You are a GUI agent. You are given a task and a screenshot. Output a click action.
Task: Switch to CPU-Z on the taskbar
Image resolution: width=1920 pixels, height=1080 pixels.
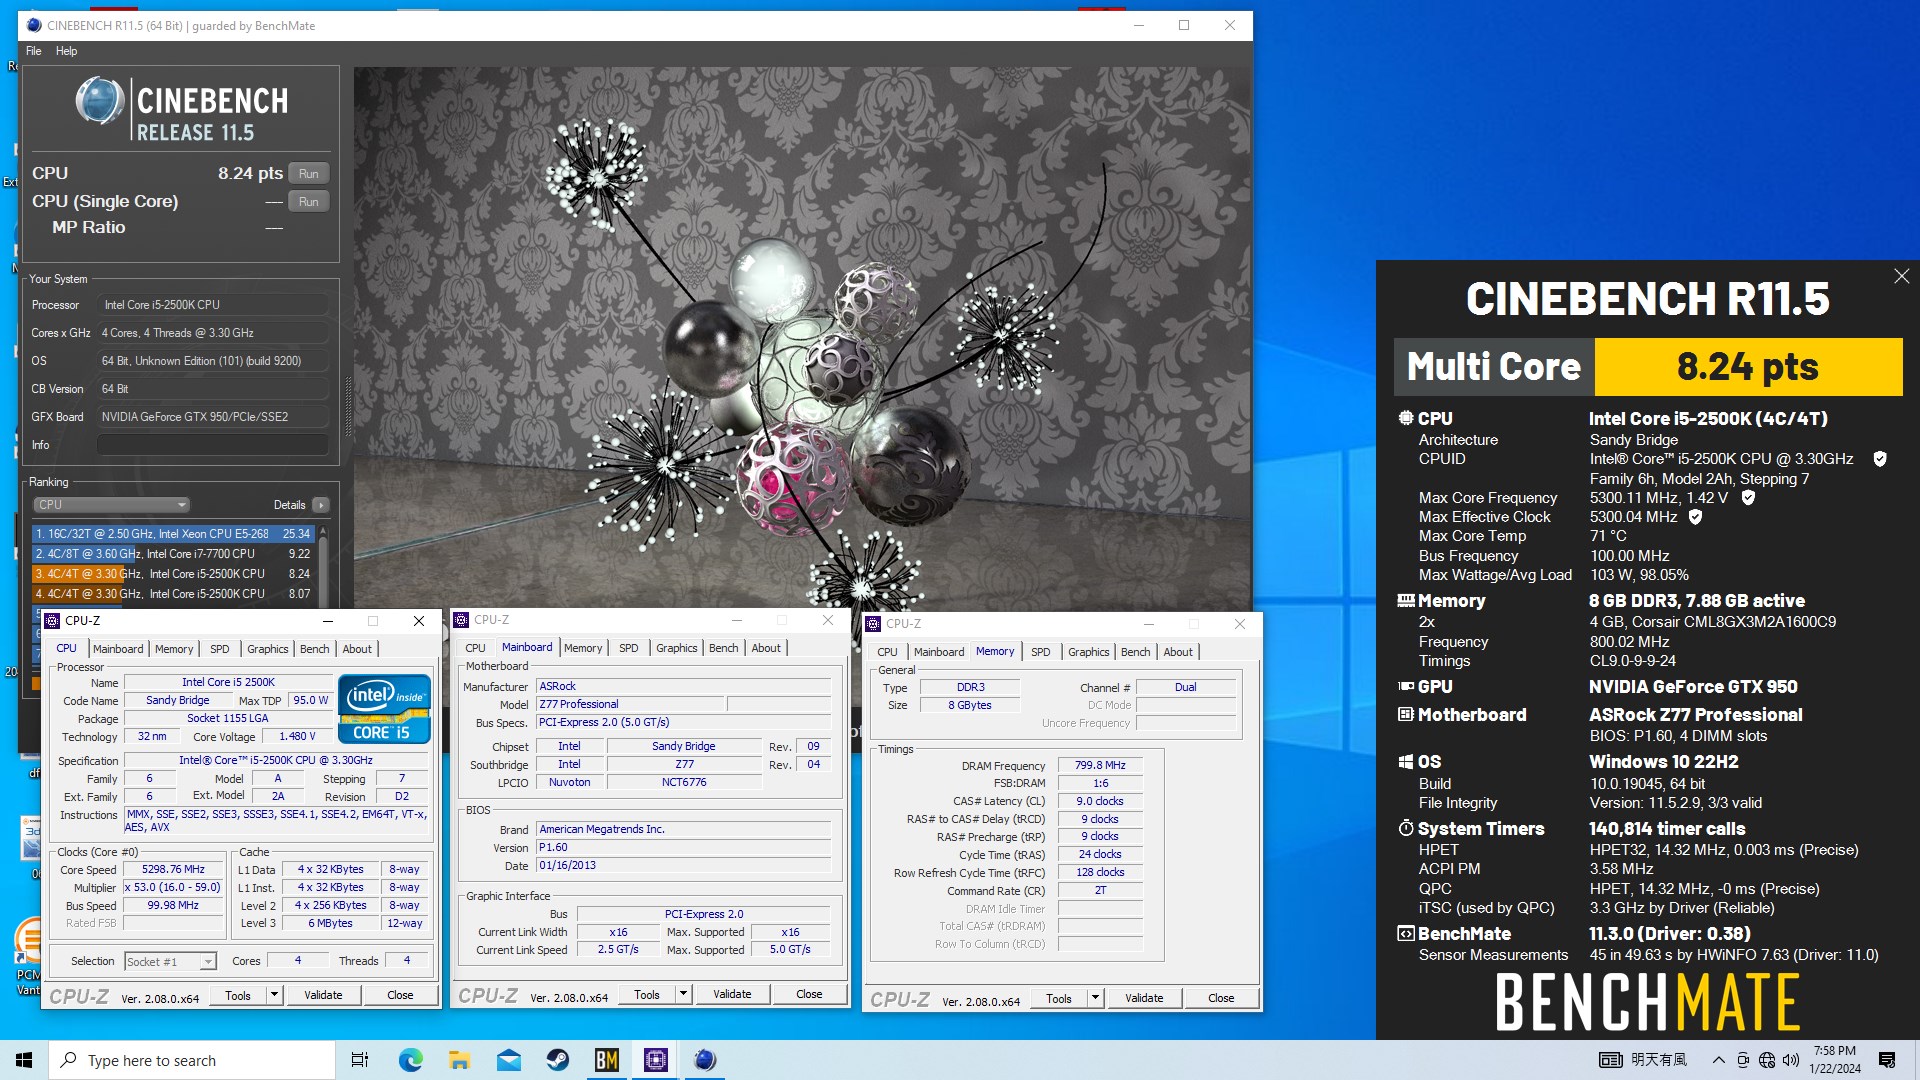[x=655, y=1060]
